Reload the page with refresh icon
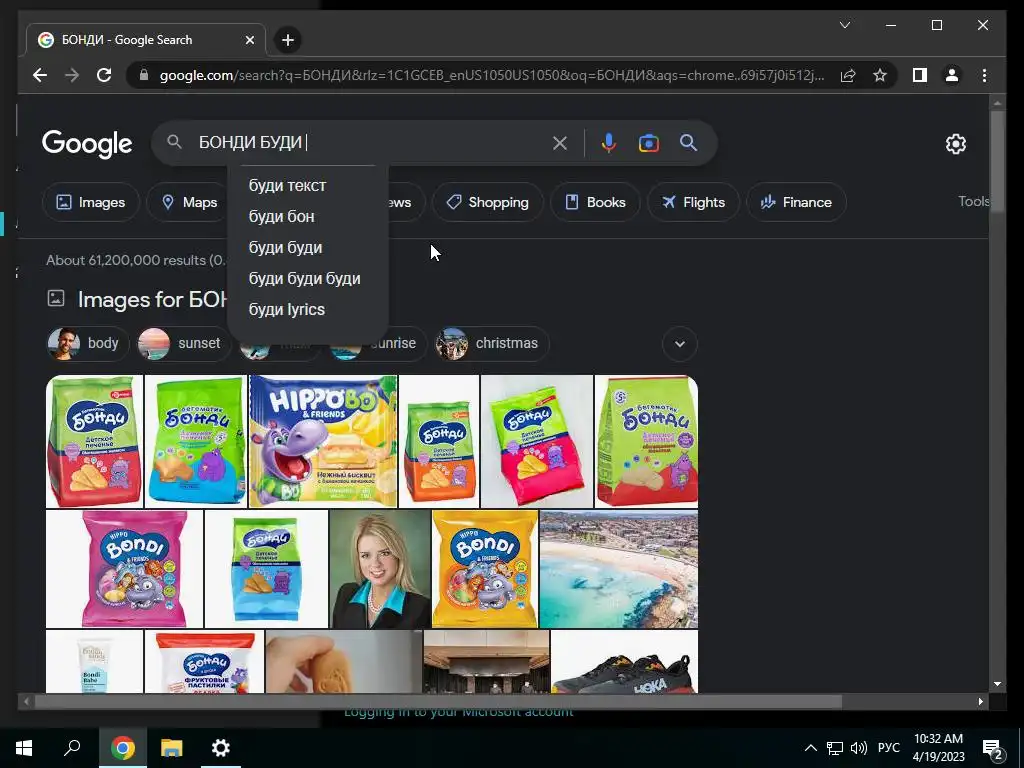This screenshot has height=768, width=1024. (104, 75)
